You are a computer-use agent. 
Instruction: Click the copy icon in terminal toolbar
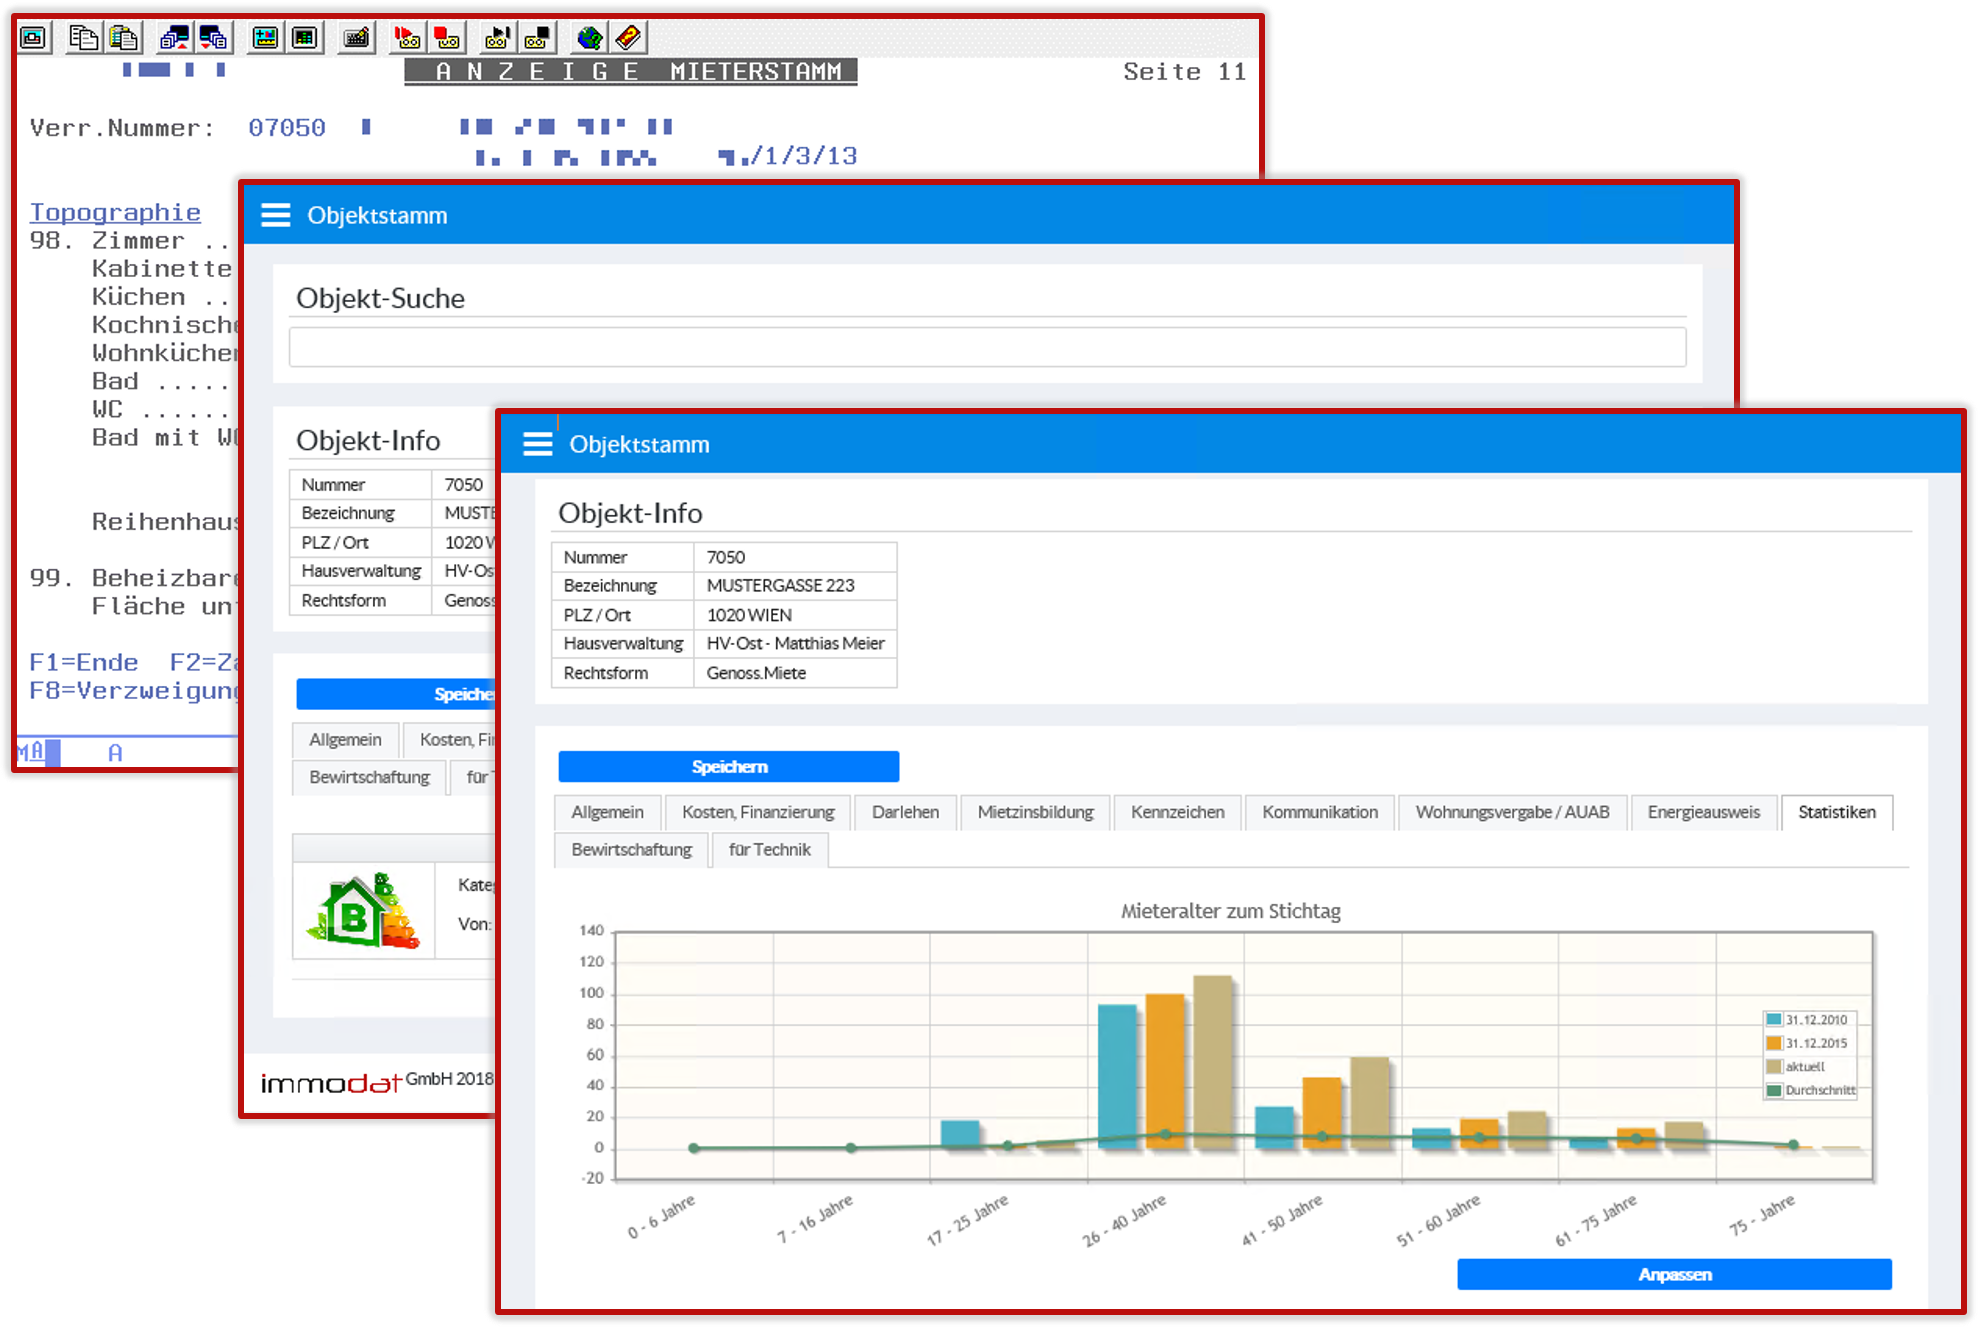[83, 38]
